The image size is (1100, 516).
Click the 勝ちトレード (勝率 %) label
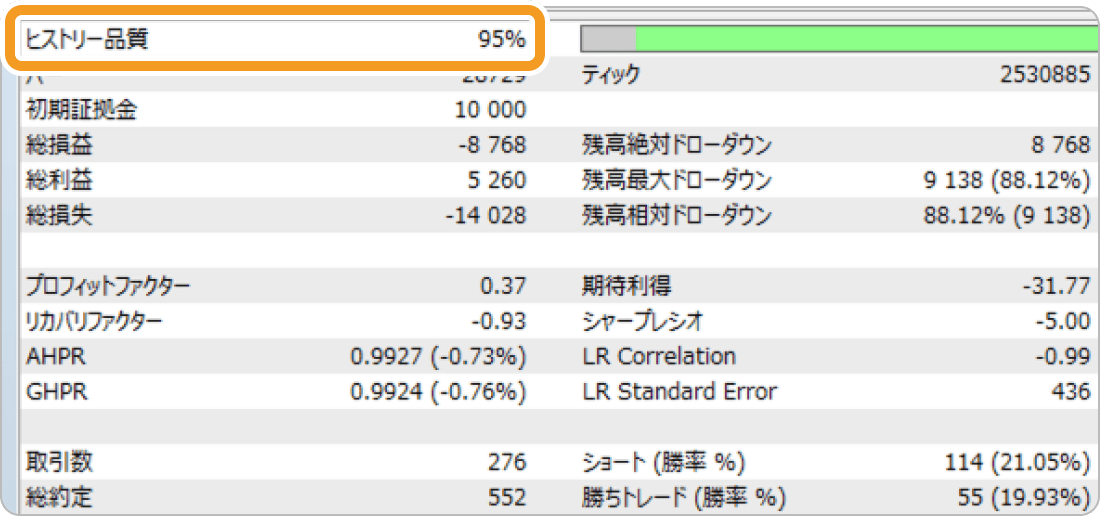click(683, 497)
